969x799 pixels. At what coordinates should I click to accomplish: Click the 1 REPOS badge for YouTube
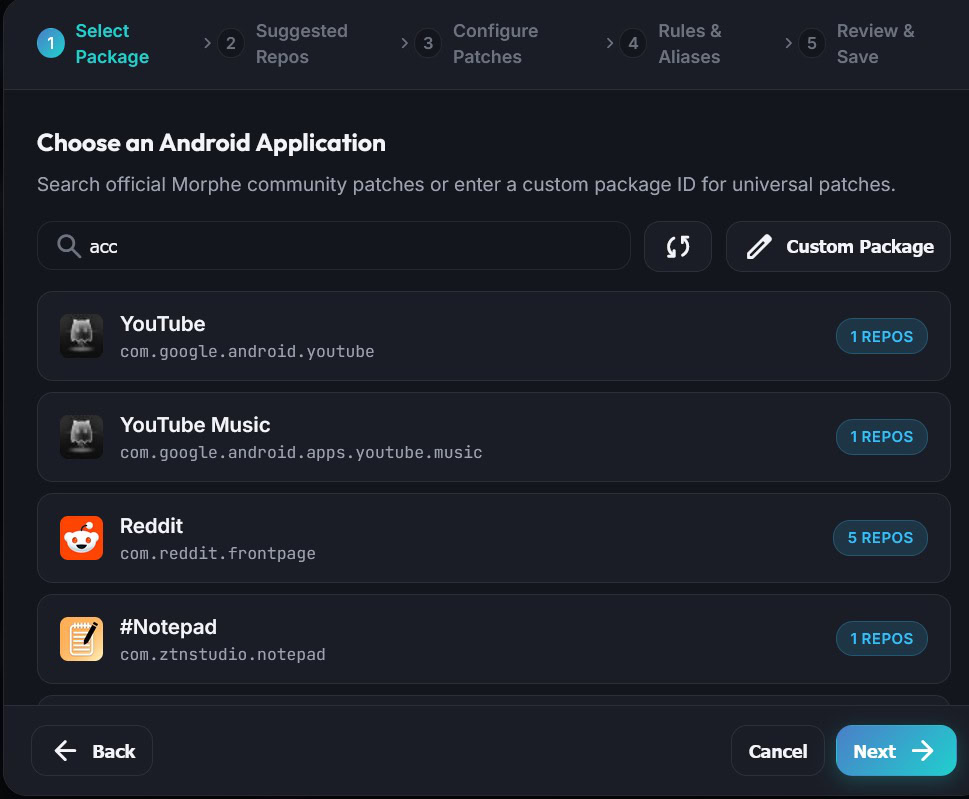coord(881,336)
